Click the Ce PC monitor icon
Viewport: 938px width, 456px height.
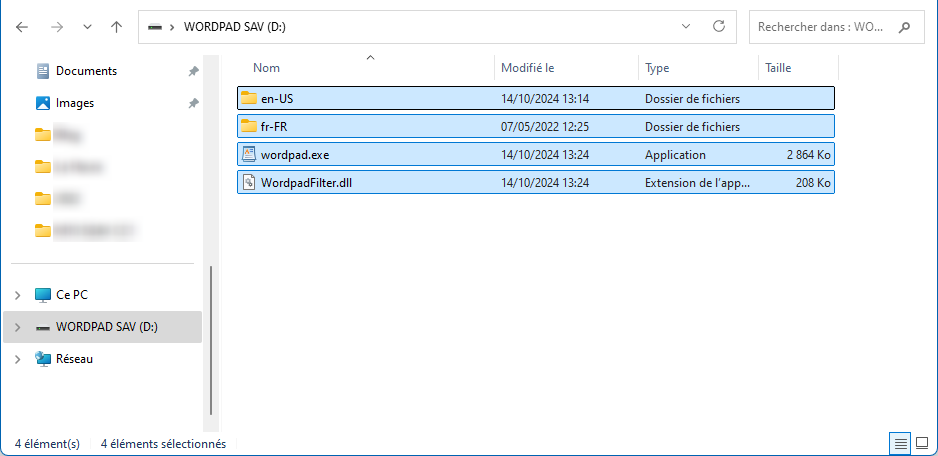tap(42, 295)
